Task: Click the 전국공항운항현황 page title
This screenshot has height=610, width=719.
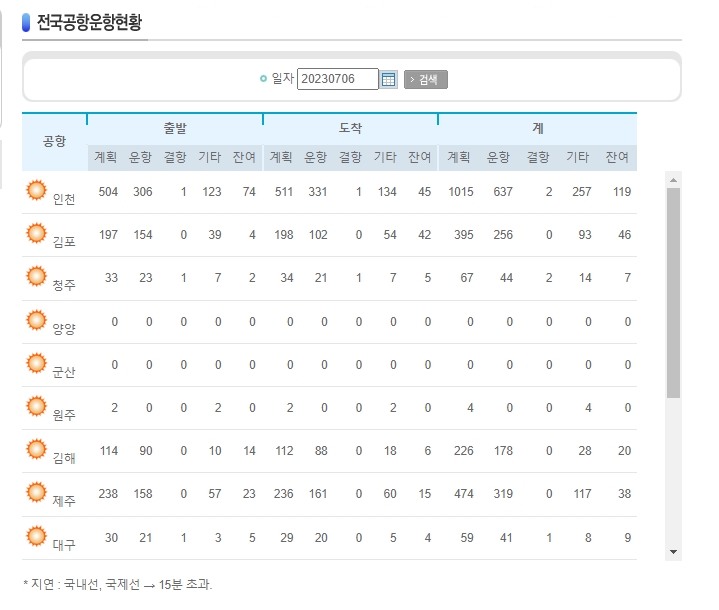Action: 89,22
